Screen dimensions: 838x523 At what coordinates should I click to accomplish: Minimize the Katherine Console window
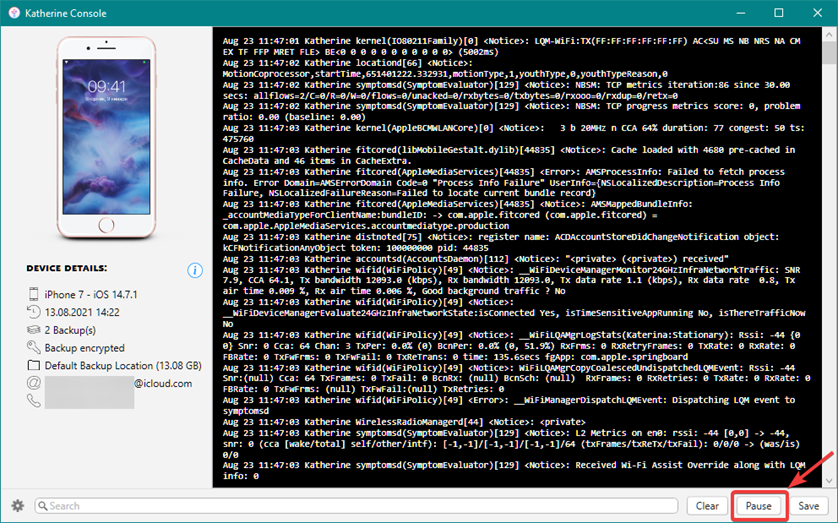(741, 13)
